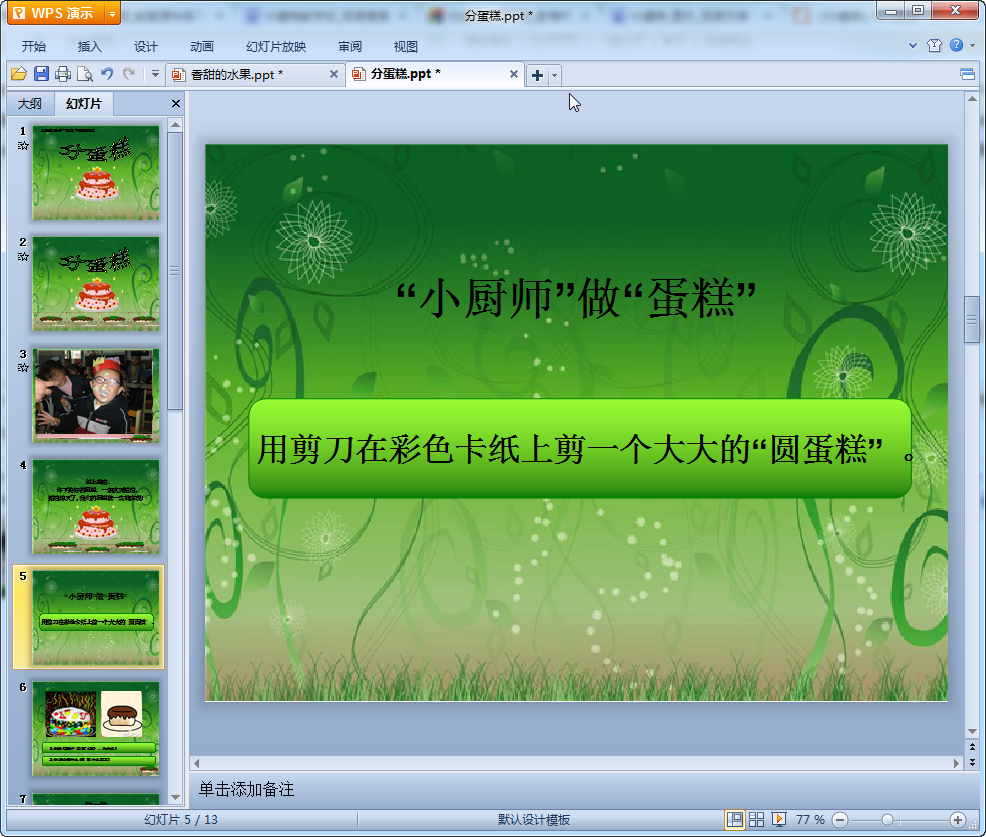This screenshot has width=986, height=837.
Task: Switch to the 幻灯片 panel tab
Action: (x=84, y=104)
